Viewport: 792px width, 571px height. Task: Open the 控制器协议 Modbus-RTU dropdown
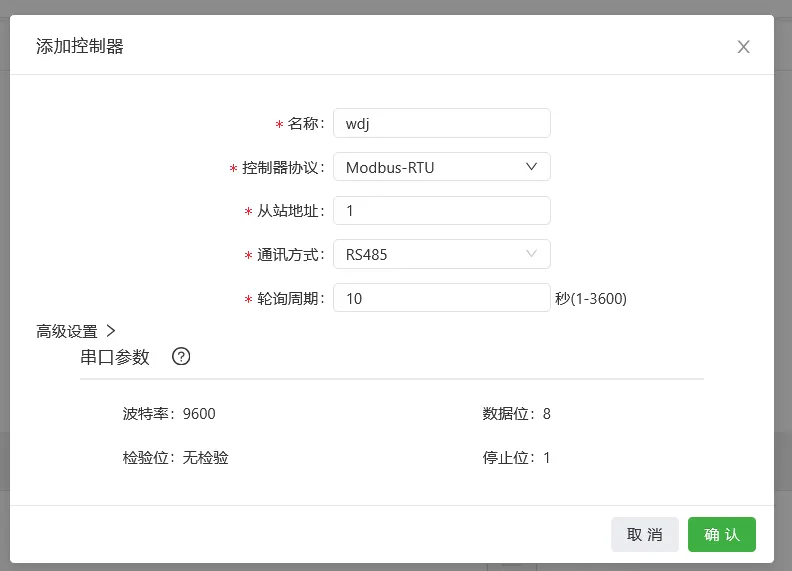[441, 167]
